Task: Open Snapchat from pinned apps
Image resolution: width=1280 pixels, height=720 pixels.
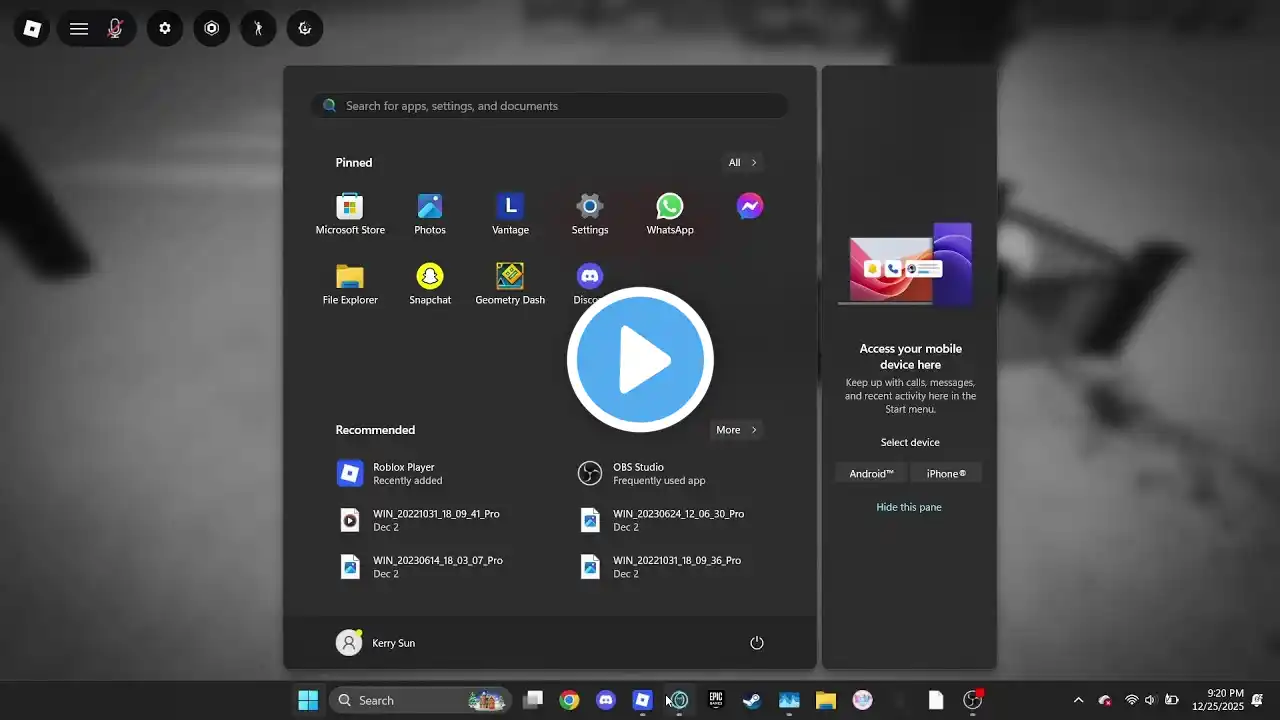Action: click(x=430, y=284)
